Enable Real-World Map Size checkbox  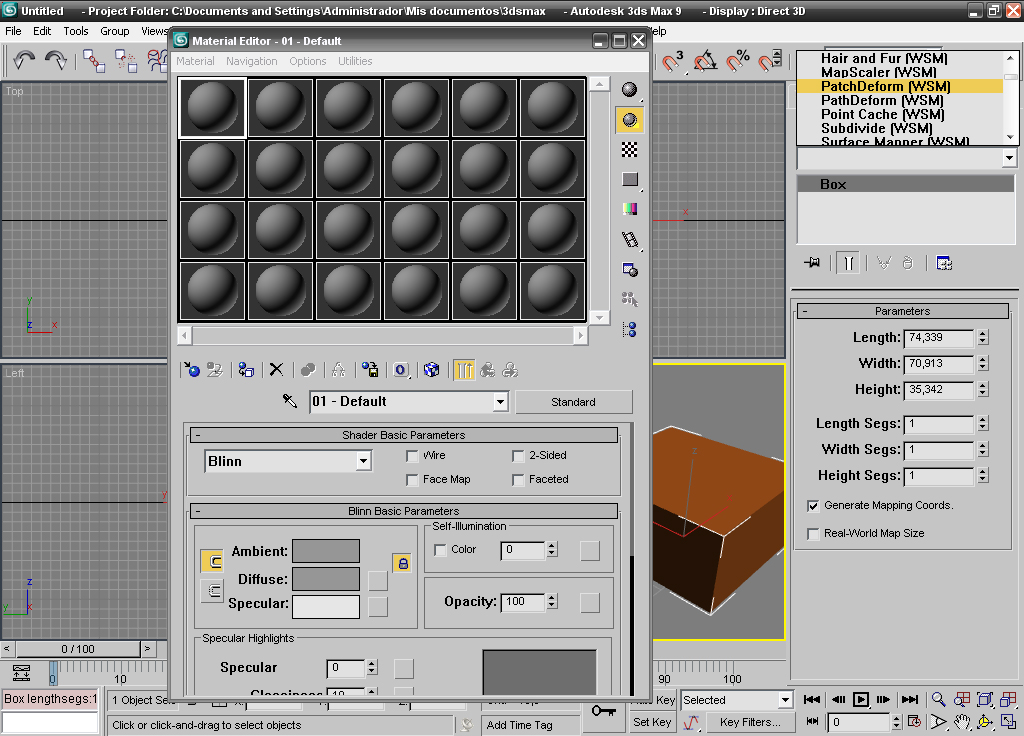(x=813, y=534)
